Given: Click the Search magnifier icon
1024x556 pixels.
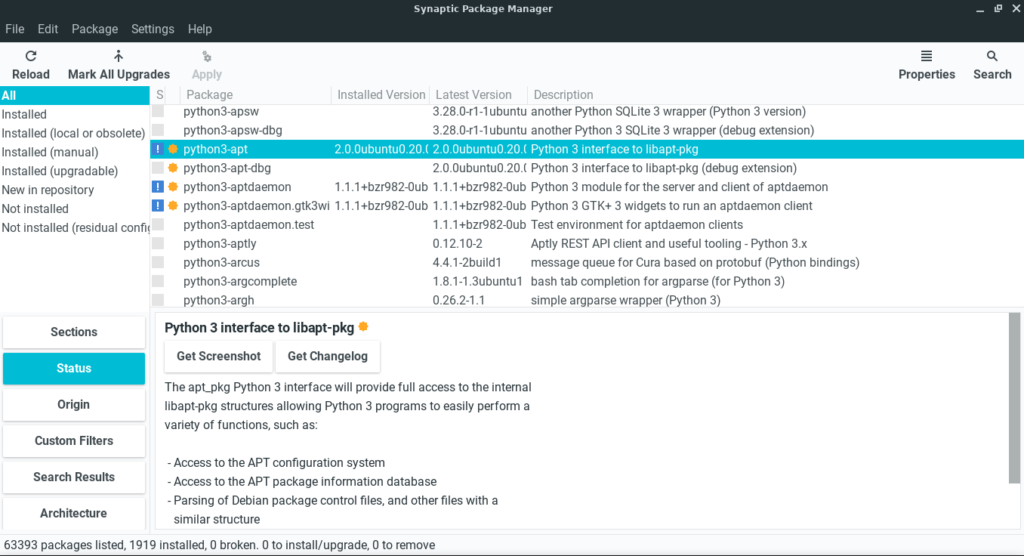Looking at the screenshot, I should [x=992, y=56].
